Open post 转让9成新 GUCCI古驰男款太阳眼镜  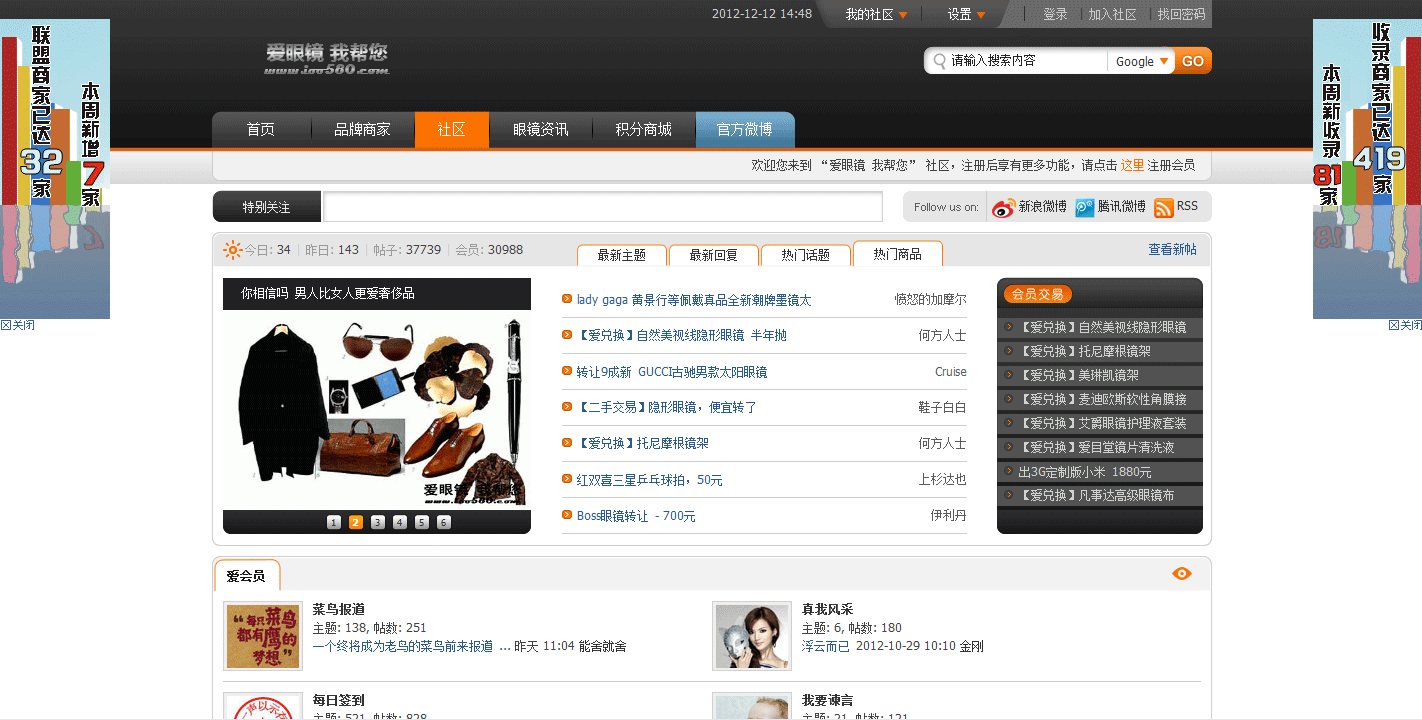pos(672,372)
